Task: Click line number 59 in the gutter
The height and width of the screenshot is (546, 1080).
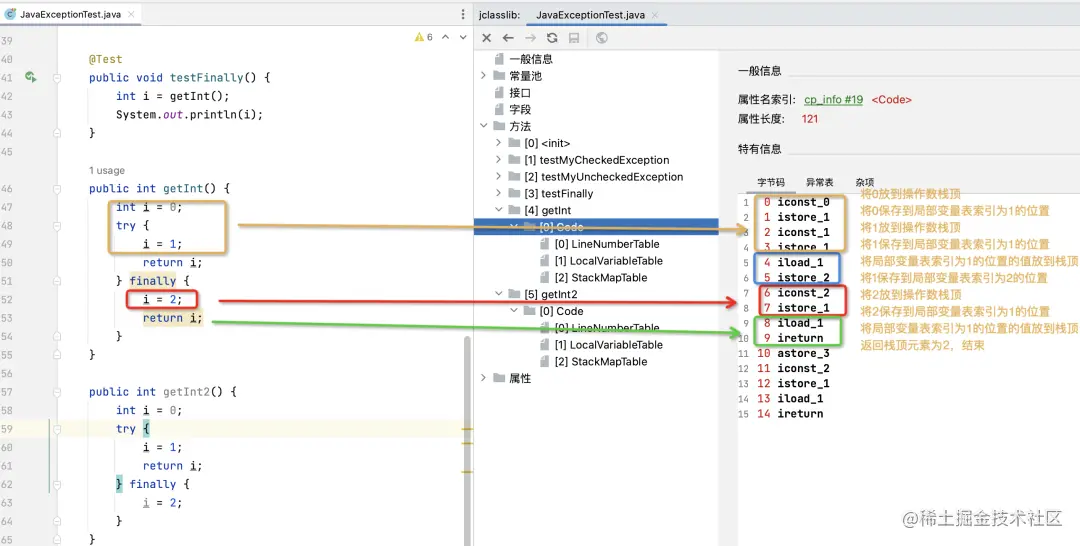Action: (7, 428)
